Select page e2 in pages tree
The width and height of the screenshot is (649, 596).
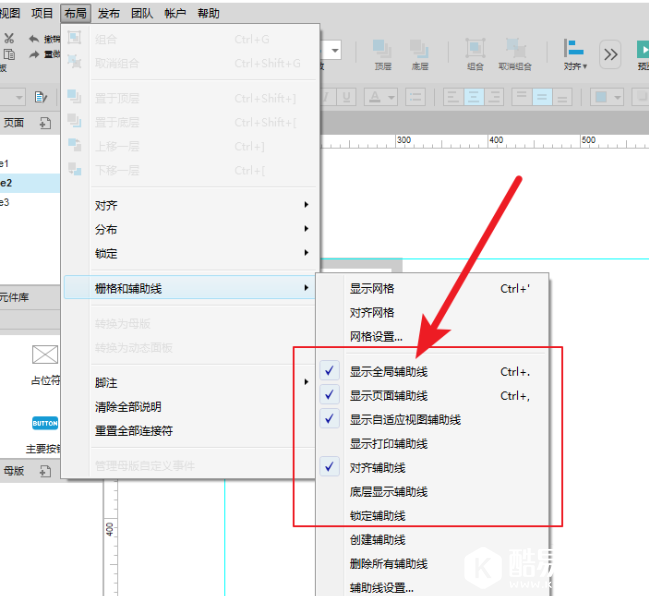pyautogui.click(x=30, y=183)
